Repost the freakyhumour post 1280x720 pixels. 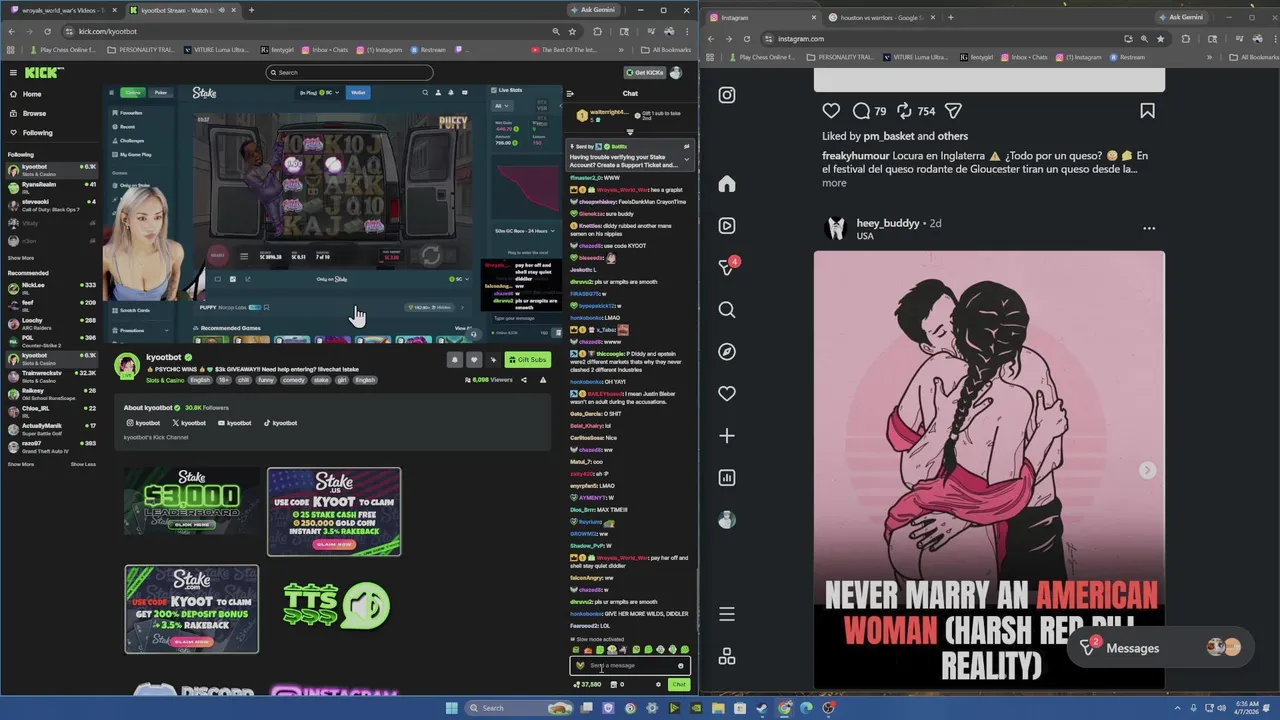(904, 111)
